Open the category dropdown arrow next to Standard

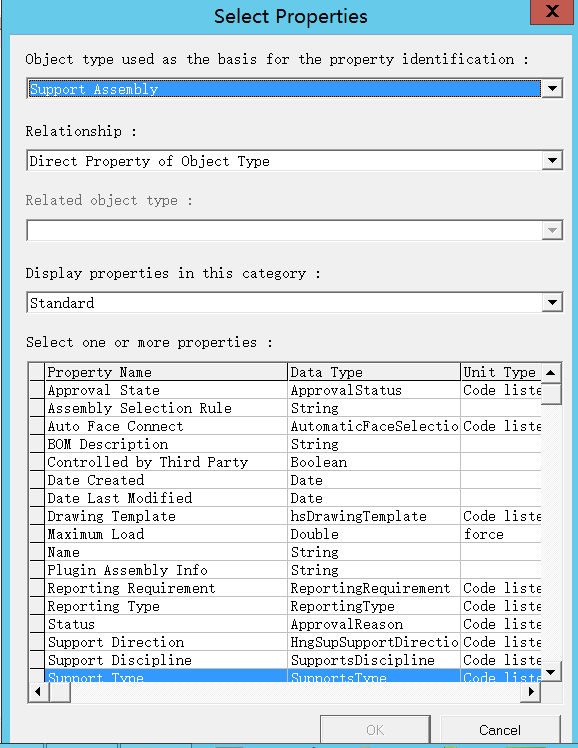click(552, 302)
